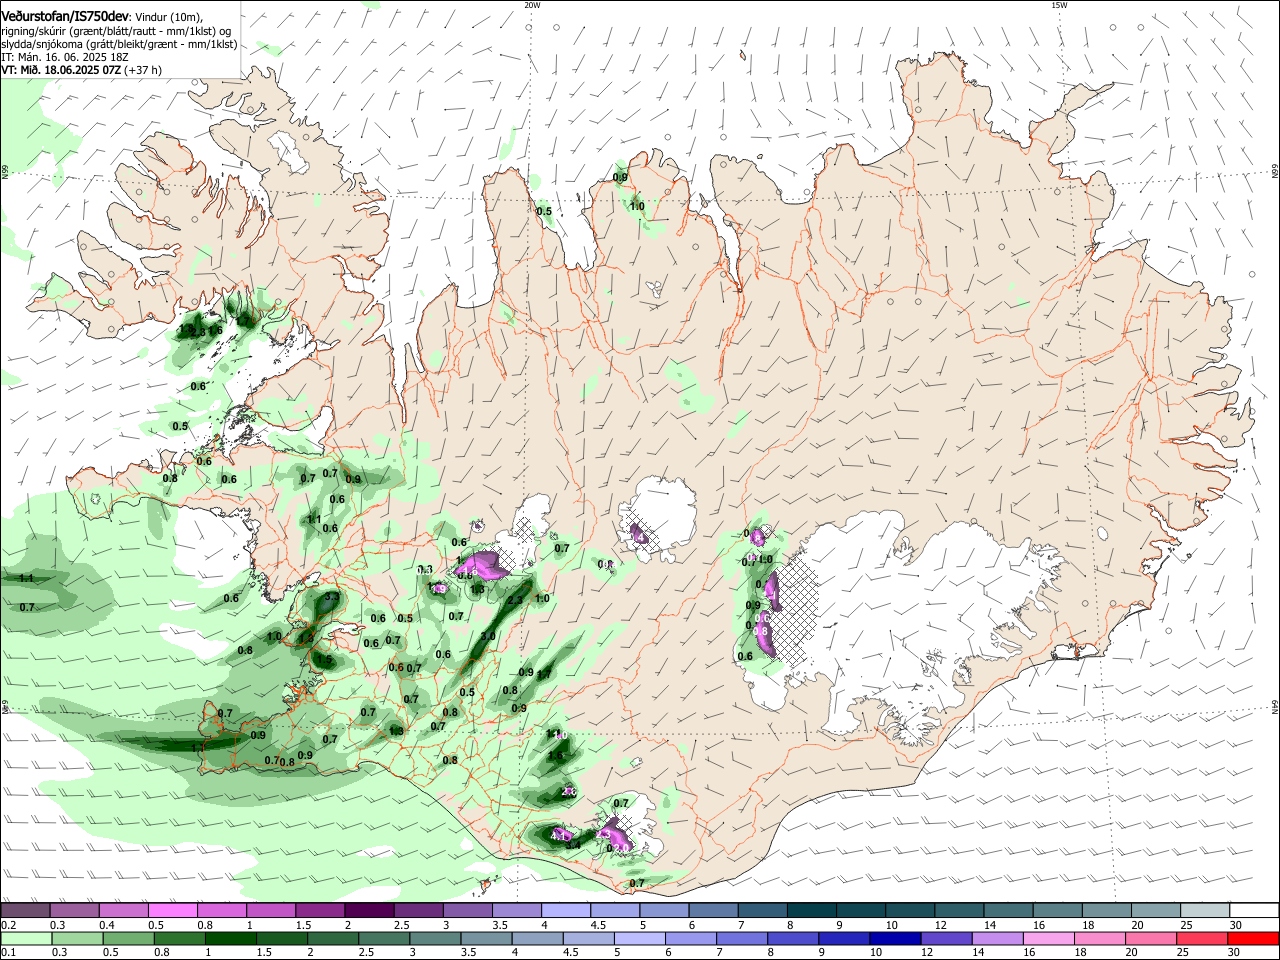Screen dimensions: 1280x960
Task: Pick the rain legend swatch labeled 2
Action: pyautogui.click(x=333, y=938)
